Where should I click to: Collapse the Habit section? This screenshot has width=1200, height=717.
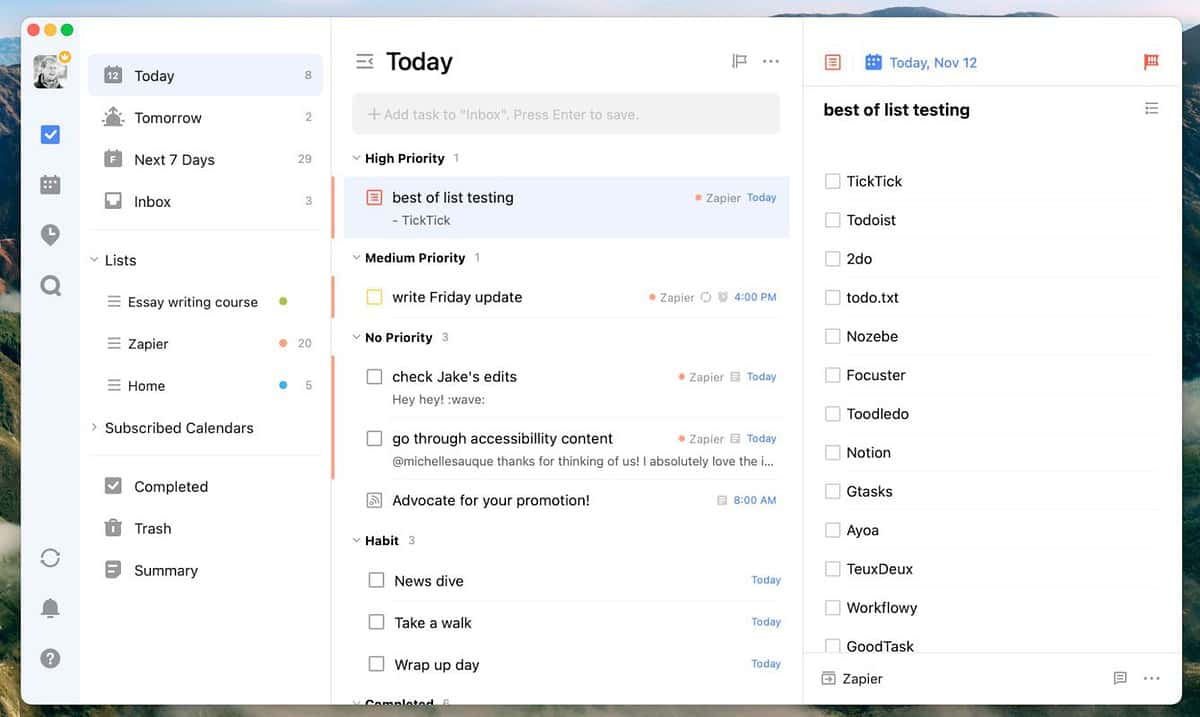pyautogui.click(x=355, y=540)
